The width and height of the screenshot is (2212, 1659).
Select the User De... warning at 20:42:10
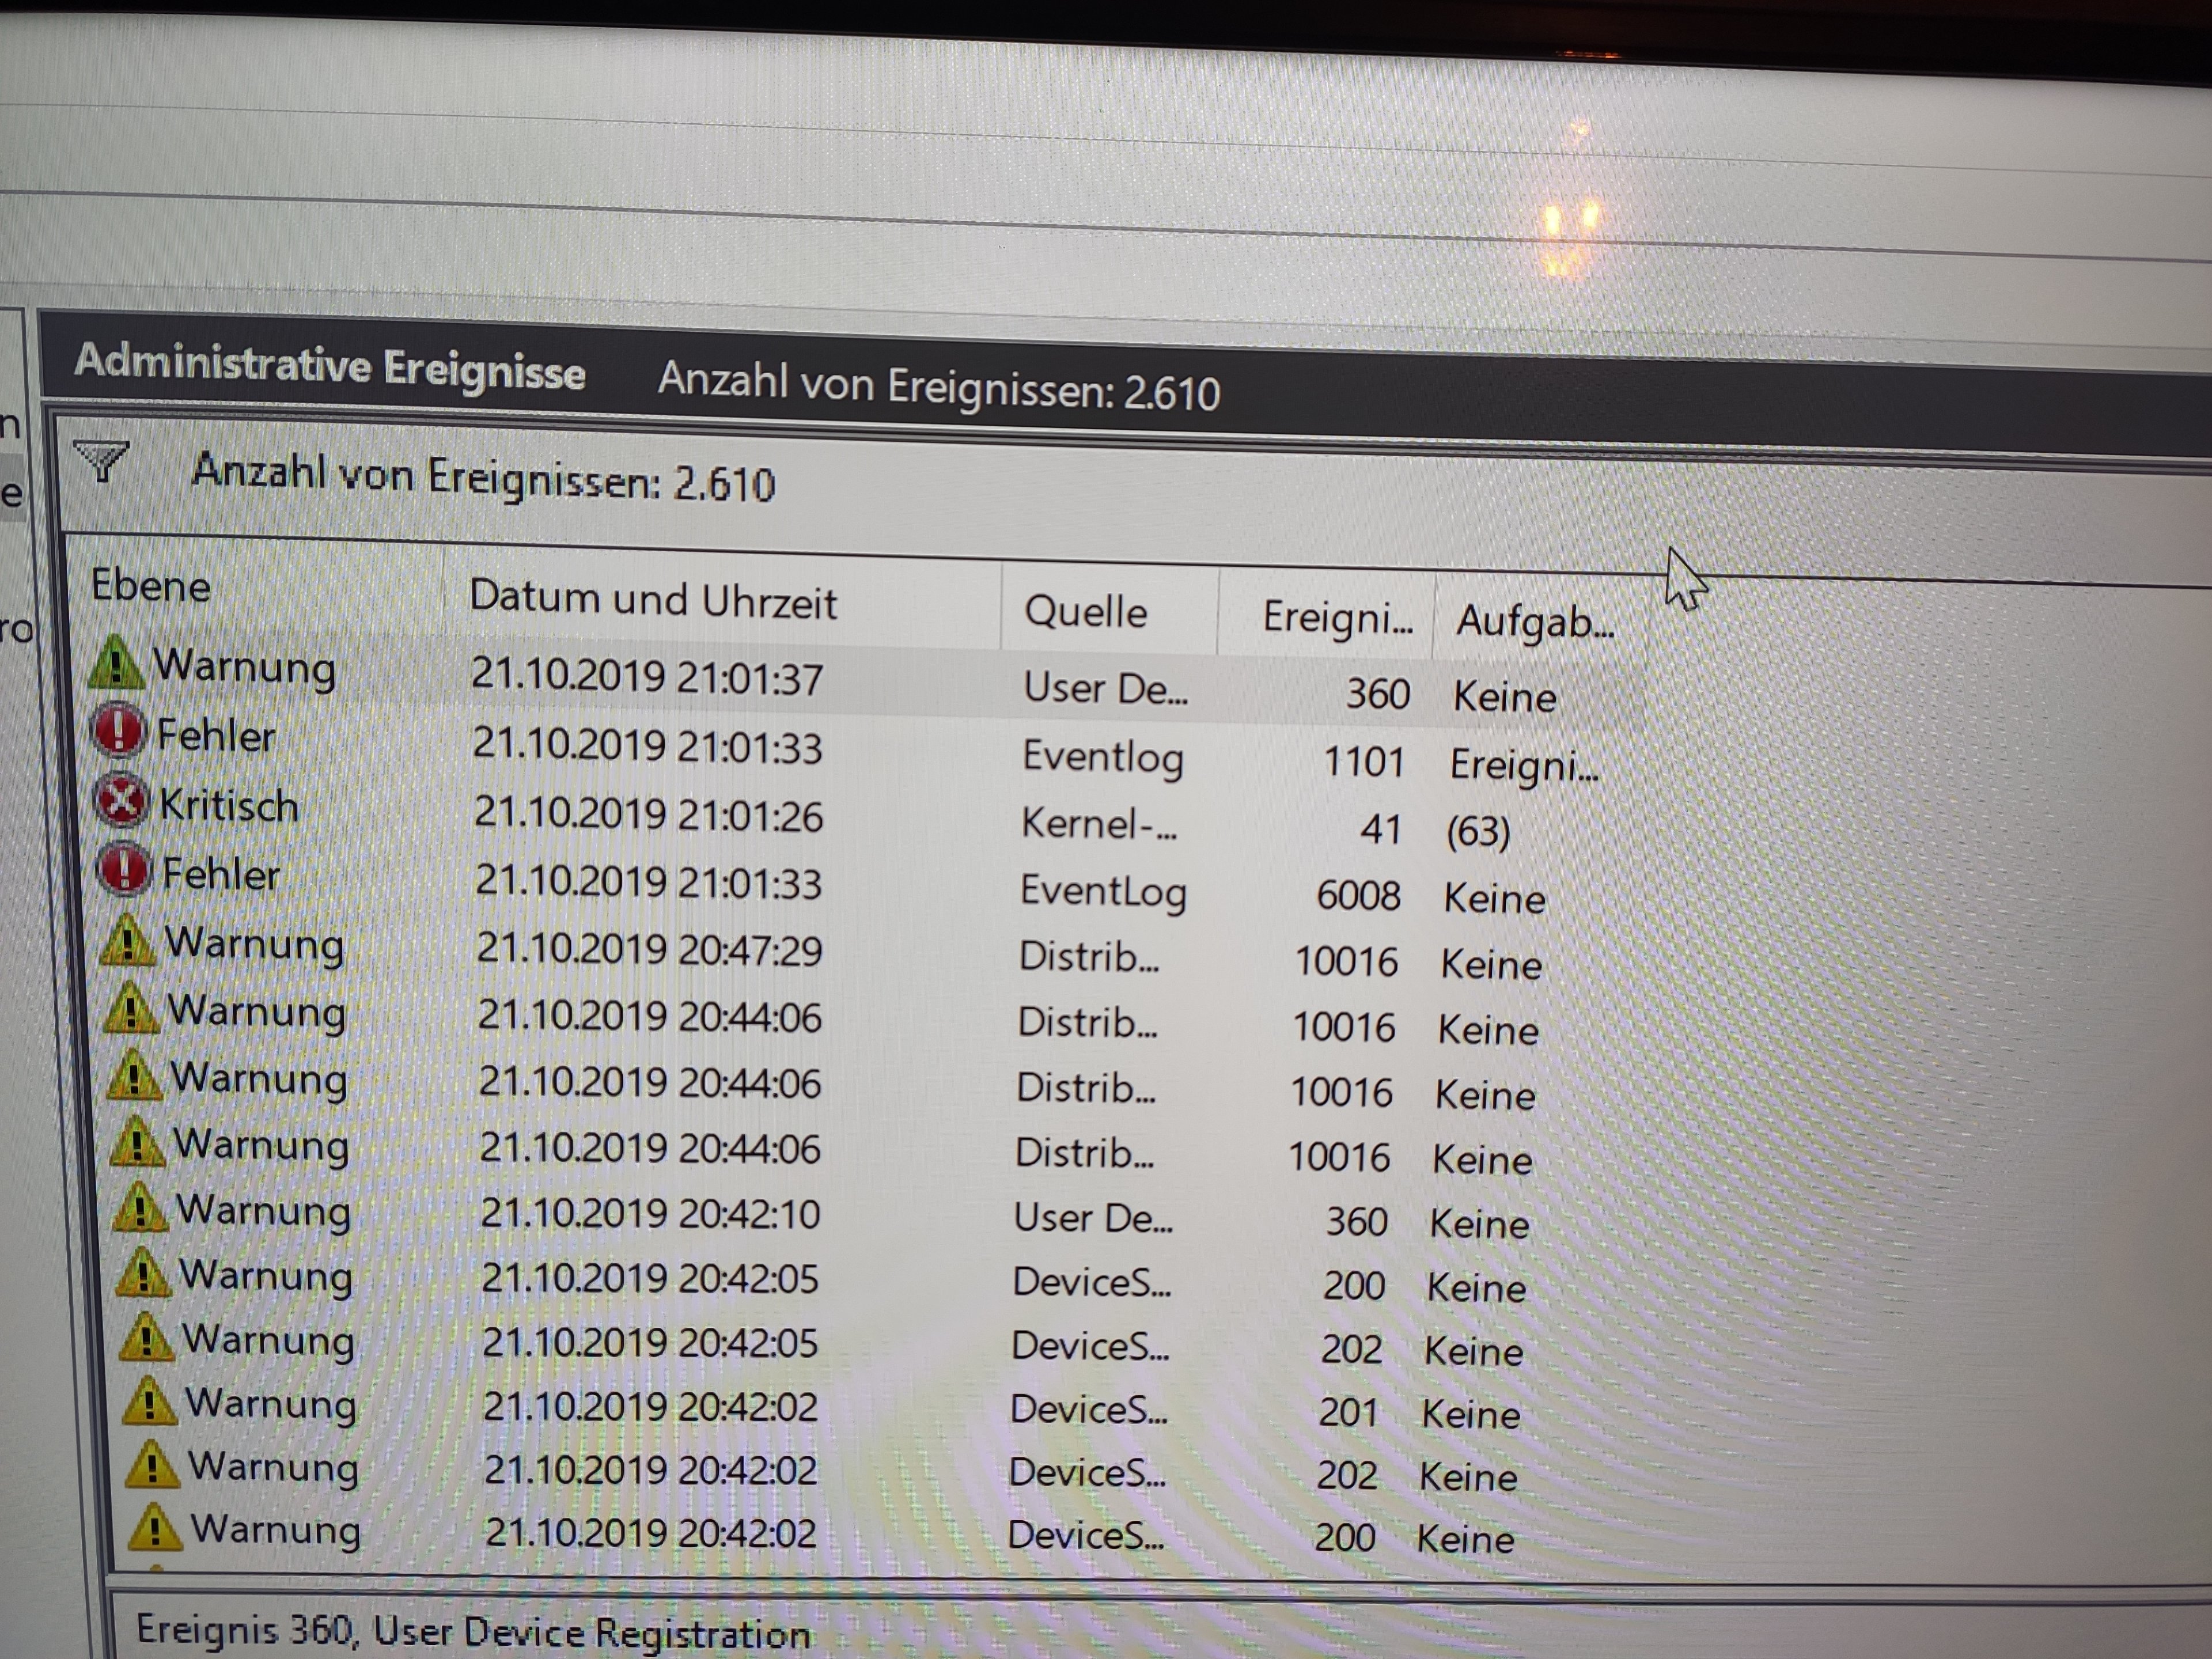tap(1092, 1218)
